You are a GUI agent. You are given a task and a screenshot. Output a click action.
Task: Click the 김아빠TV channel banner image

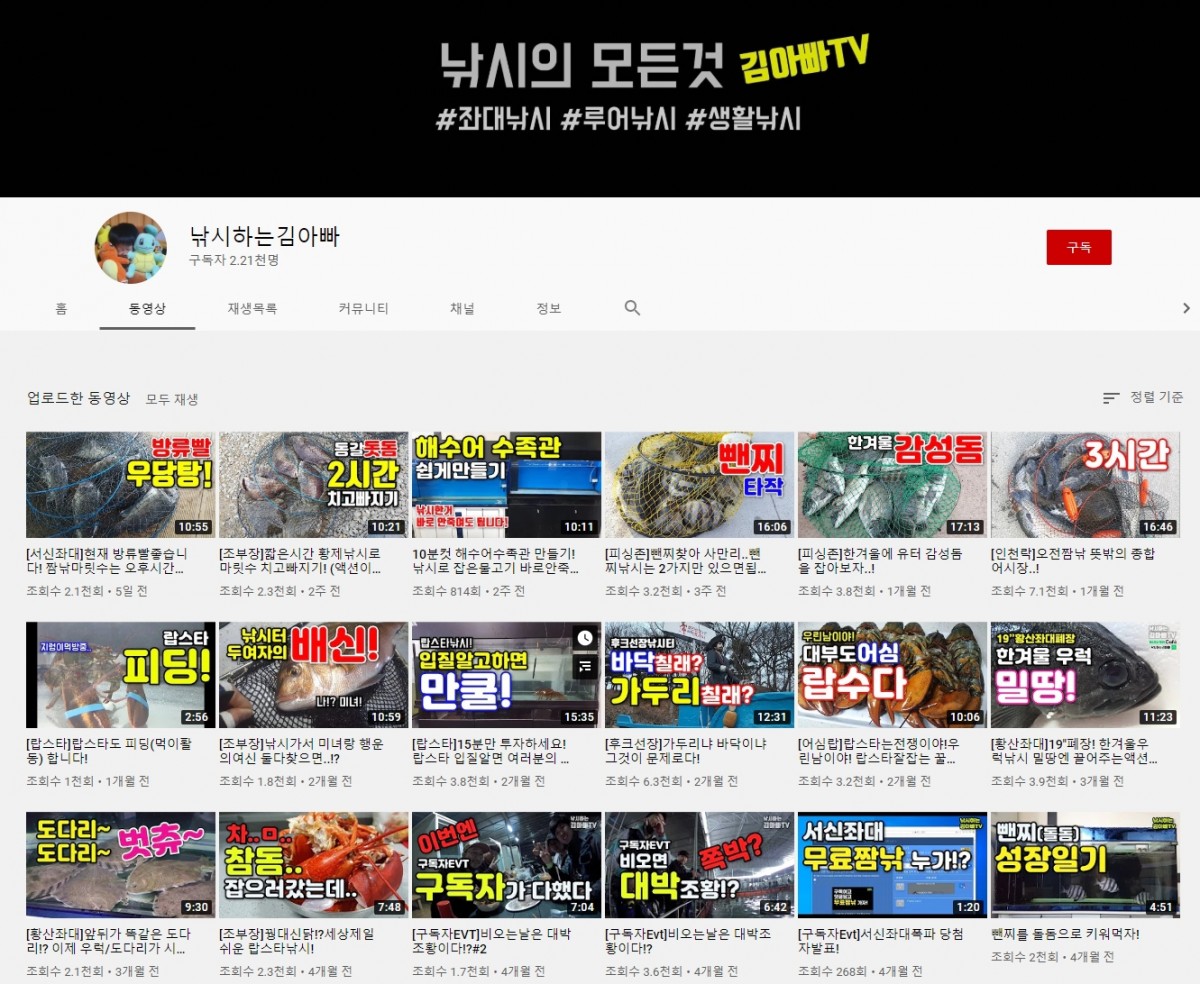point(600,98)
